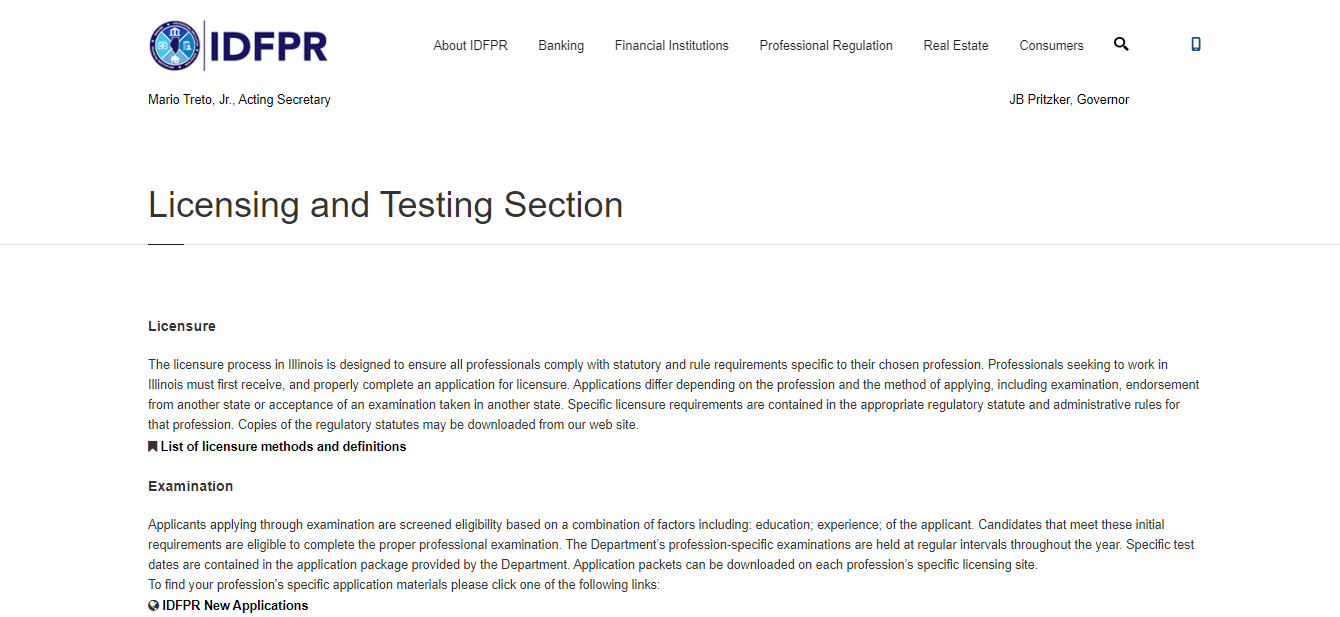Open list of licensure methods and definitions
The width and height of the screenshot is (1340, 617).
(x=283, y=445)
